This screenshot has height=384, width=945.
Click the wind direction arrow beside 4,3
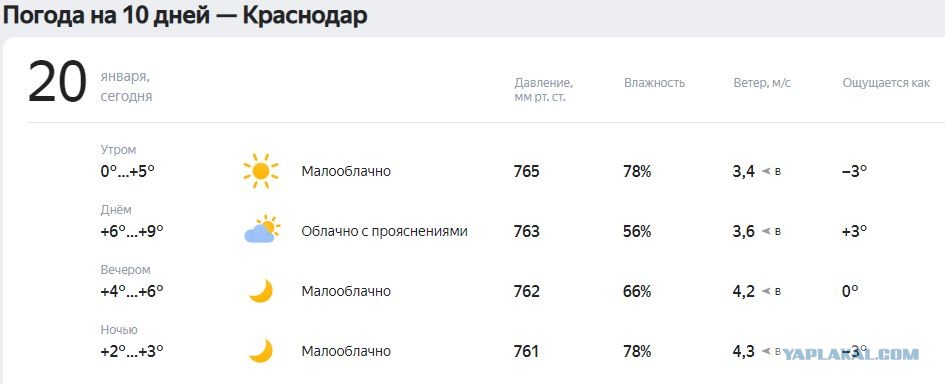(x=766, y=351)
